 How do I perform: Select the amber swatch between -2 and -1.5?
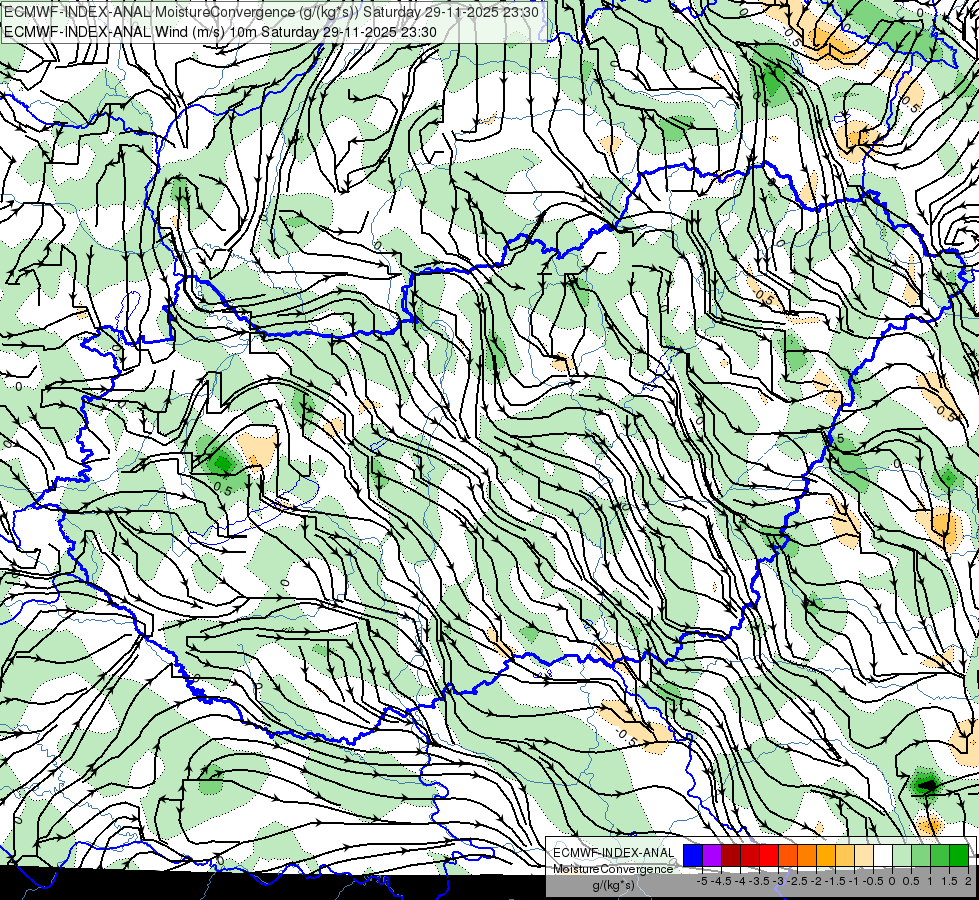825,855
